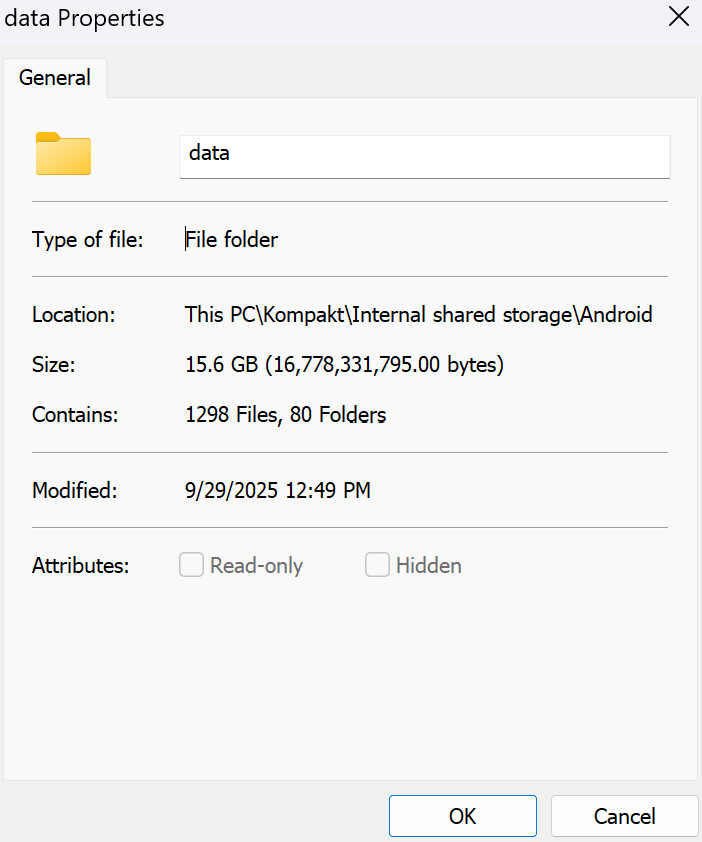Viewport: 702px width, 842px height.
Task: Select the General tab
Action: 55,78
